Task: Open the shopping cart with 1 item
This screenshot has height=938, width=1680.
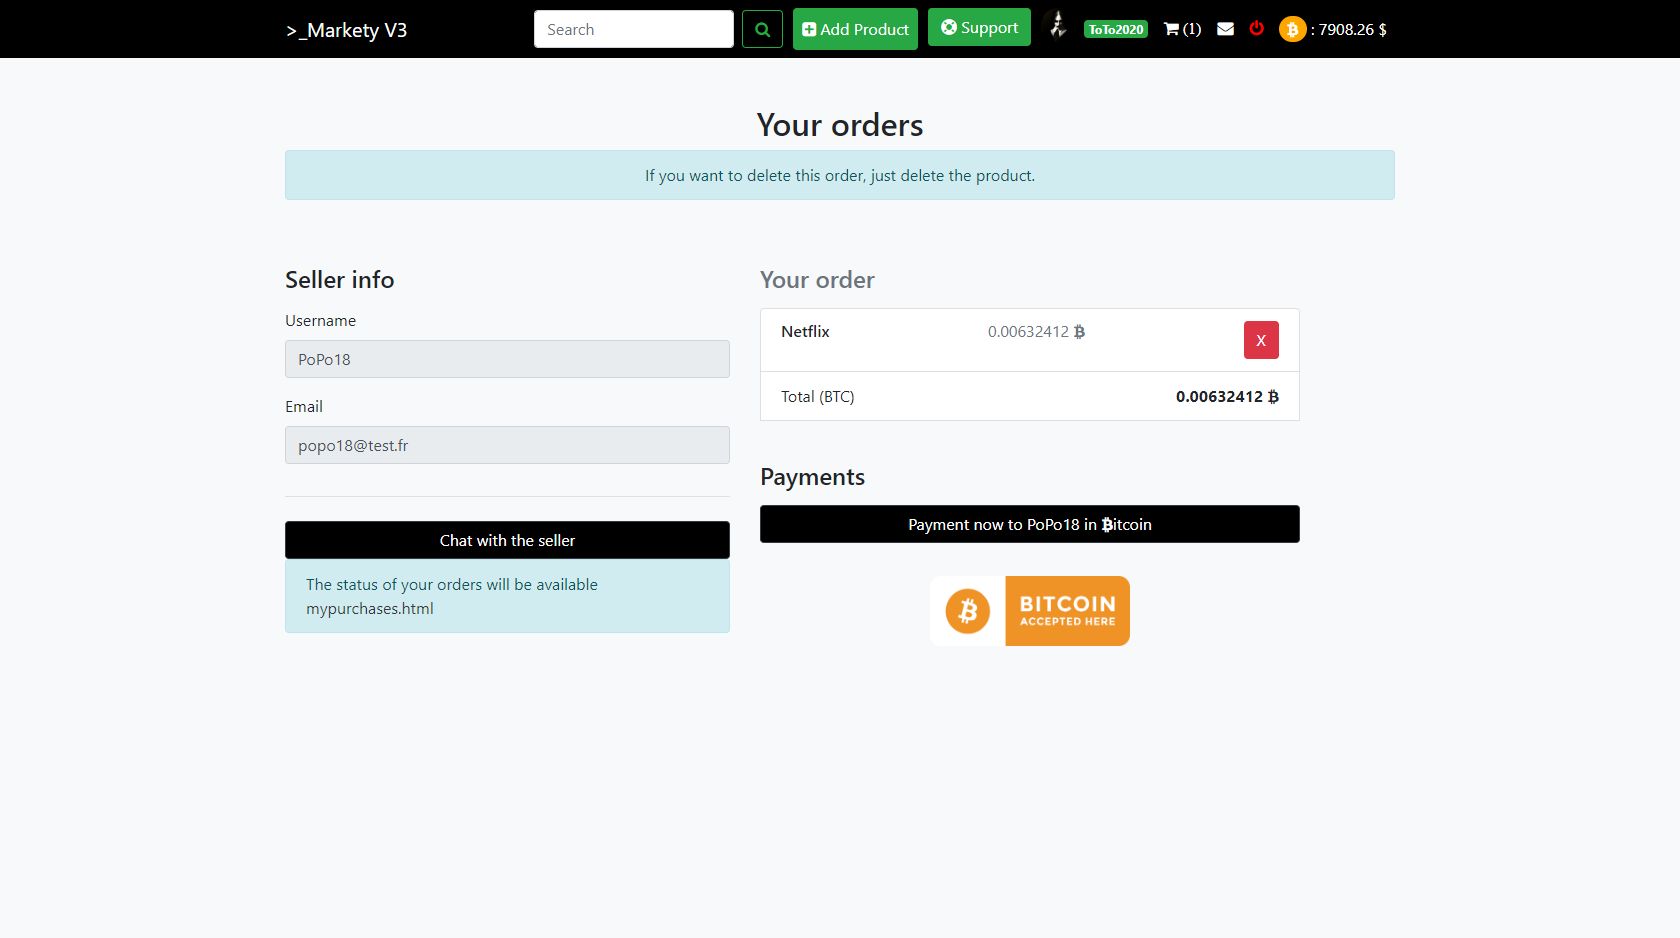Action: [x=1182, y=29]
